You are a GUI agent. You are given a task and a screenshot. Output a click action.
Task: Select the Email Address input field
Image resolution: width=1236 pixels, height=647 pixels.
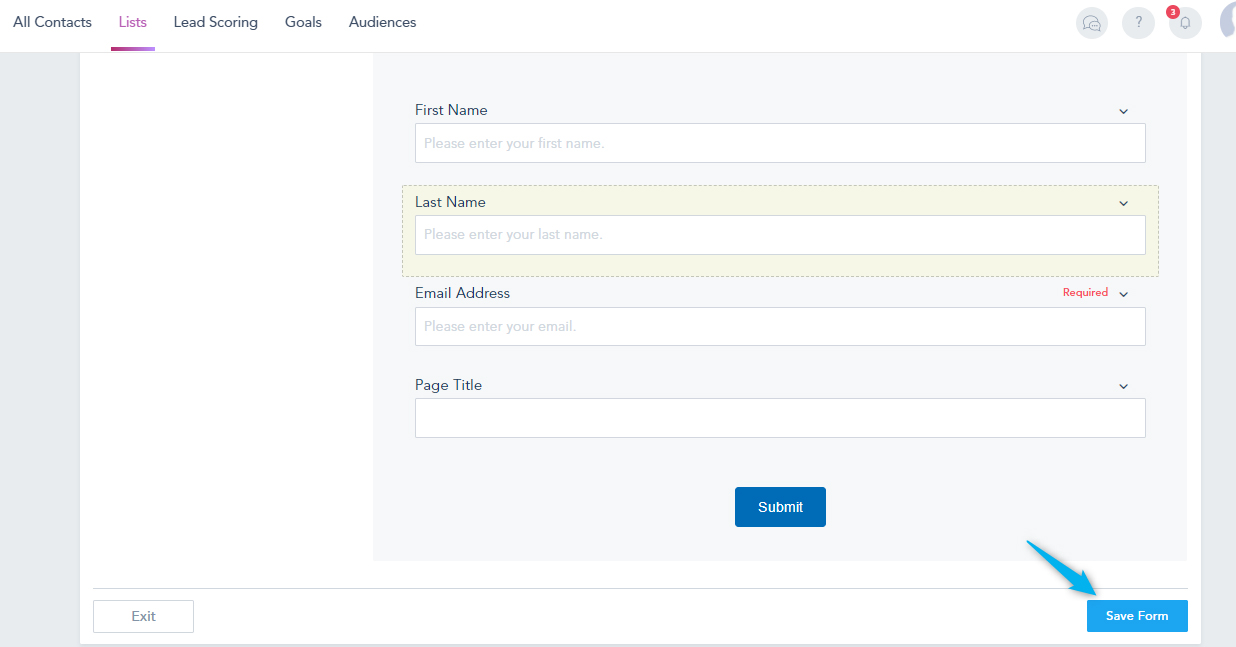(780, 326)
